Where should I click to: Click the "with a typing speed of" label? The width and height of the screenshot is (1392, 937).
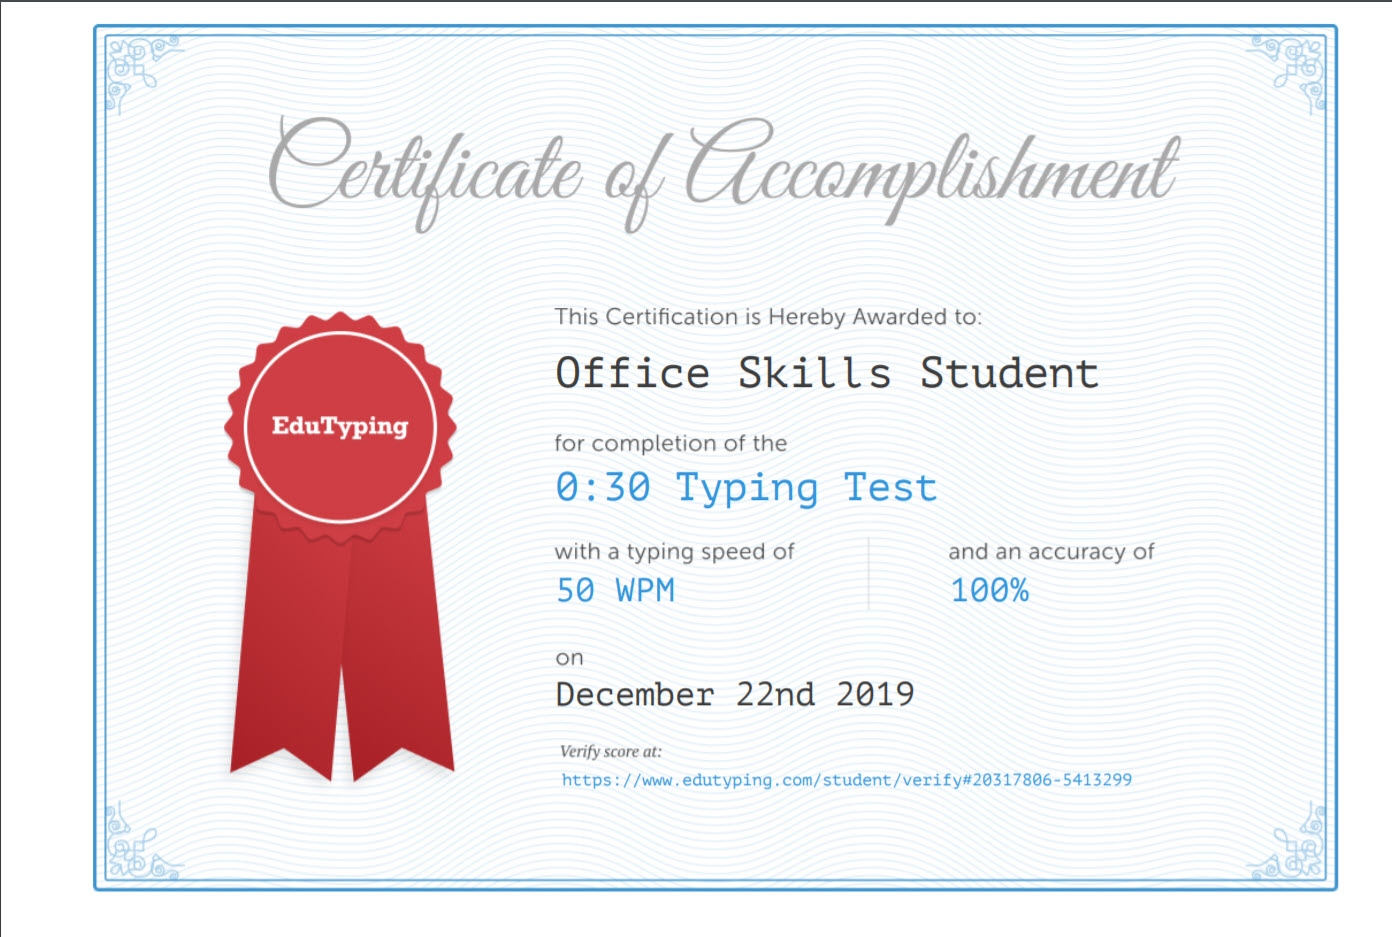click(674, 551)
